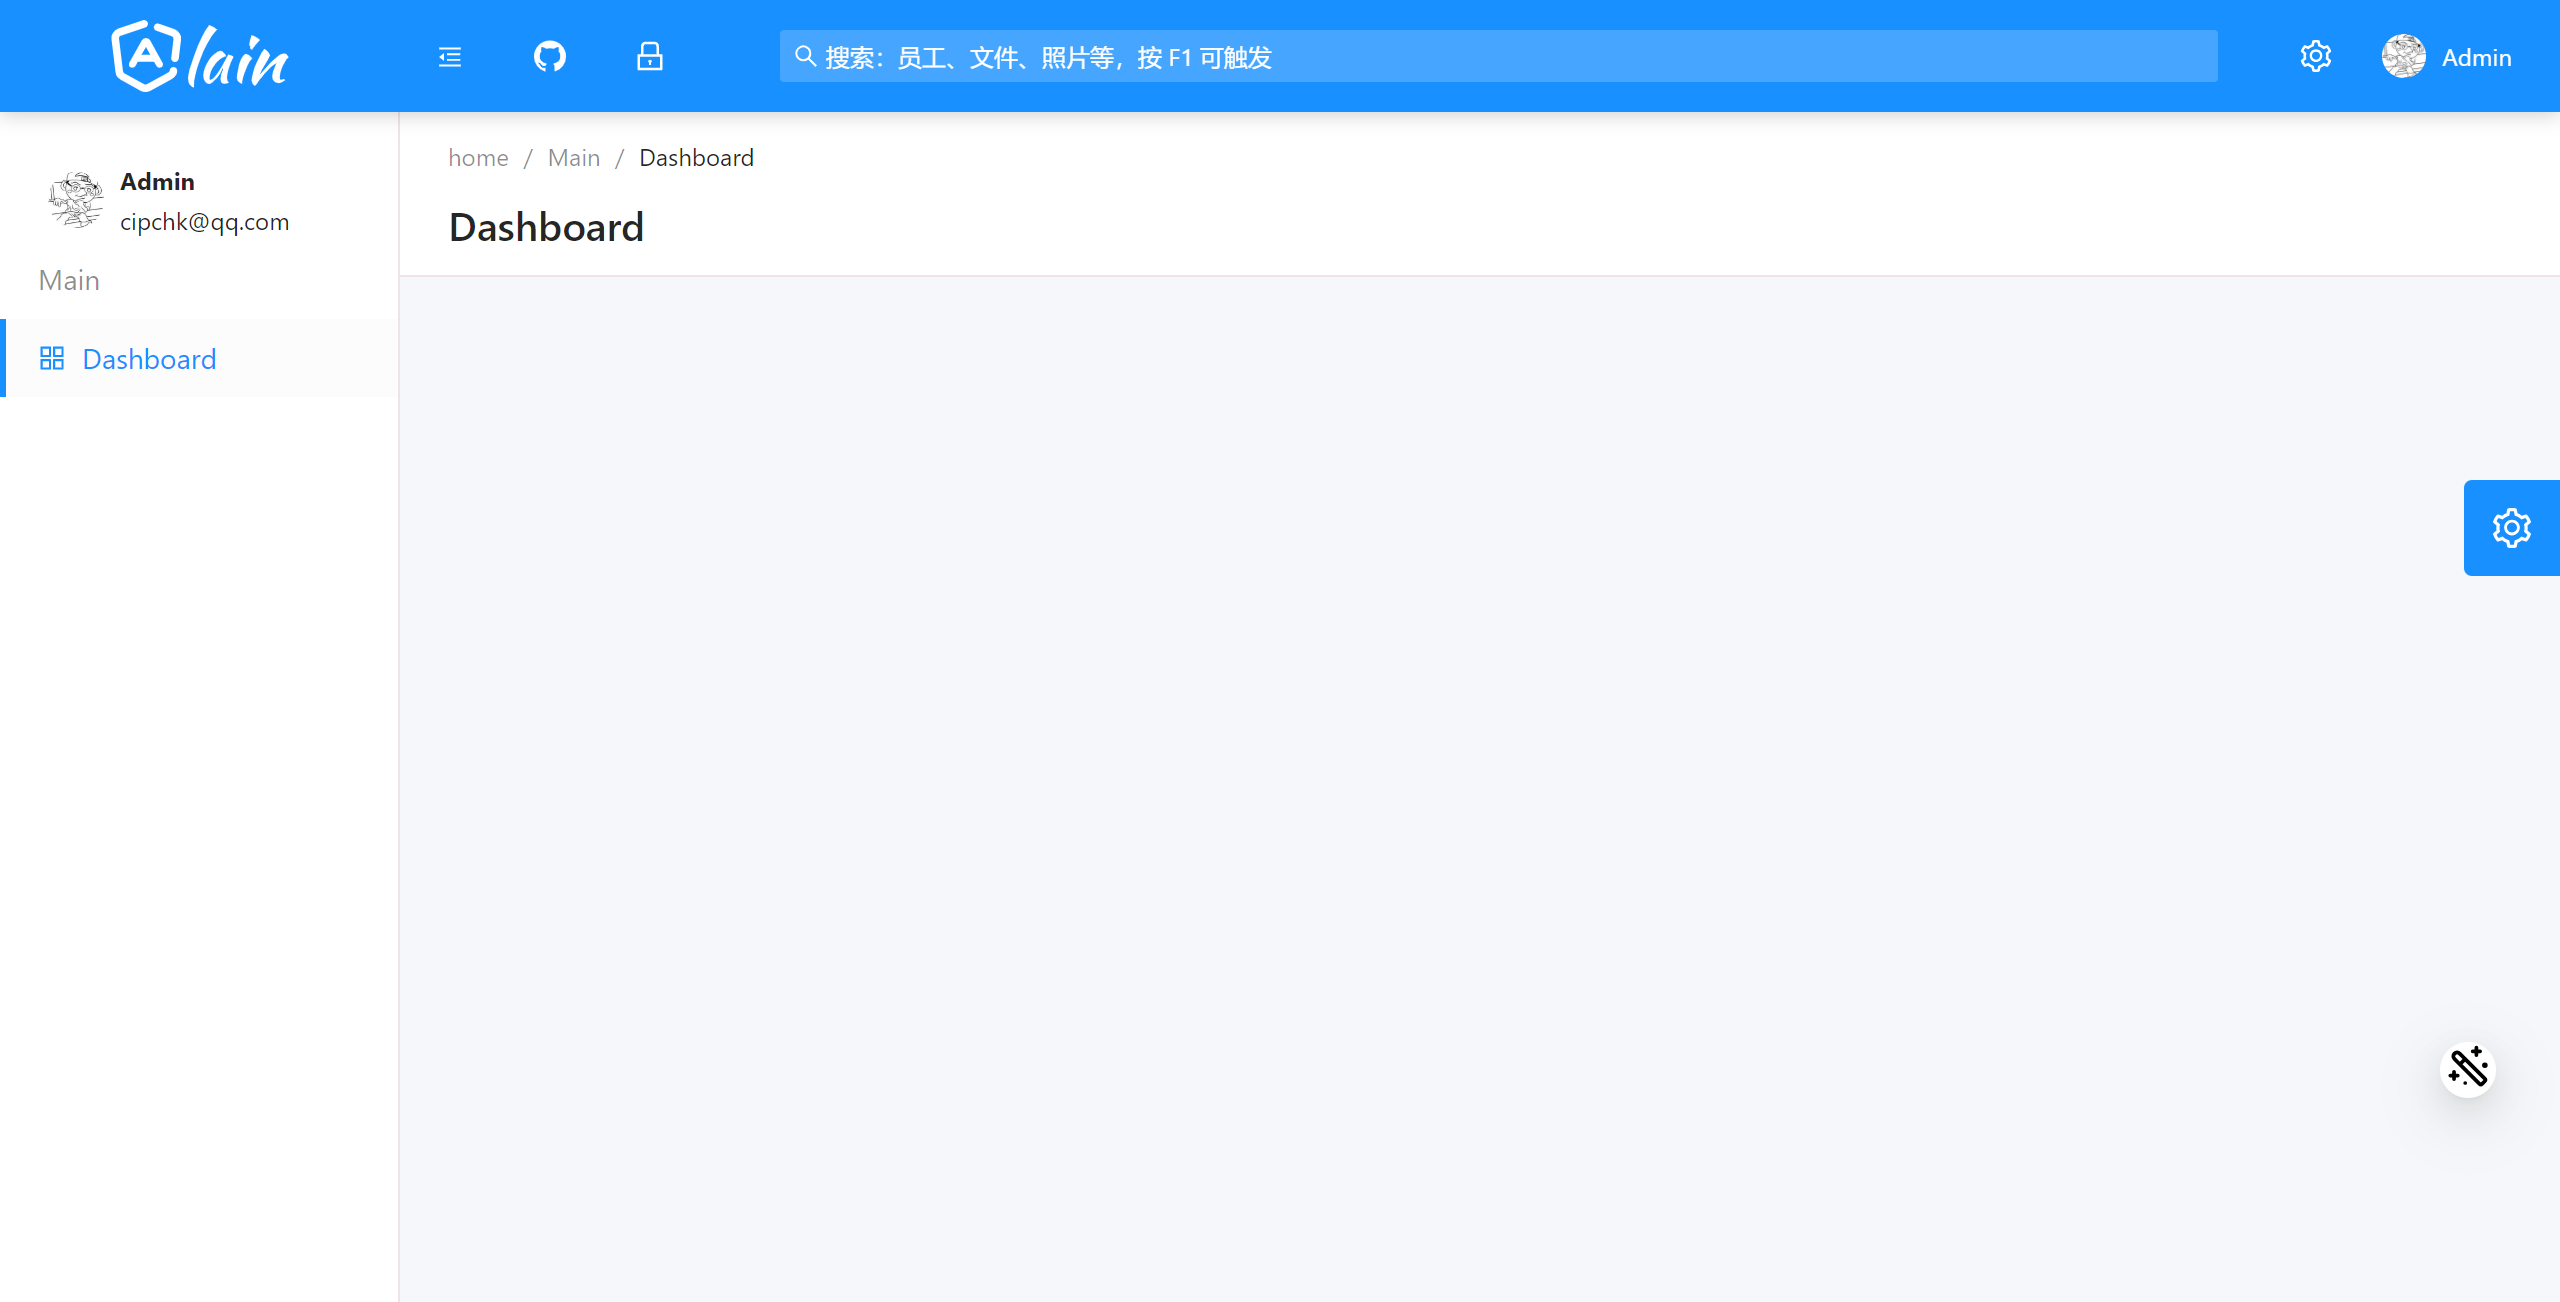Screen dimensions: 2560x1302
Task: Select Dashboard in the sidebar menu
Action: coord(149,359)
